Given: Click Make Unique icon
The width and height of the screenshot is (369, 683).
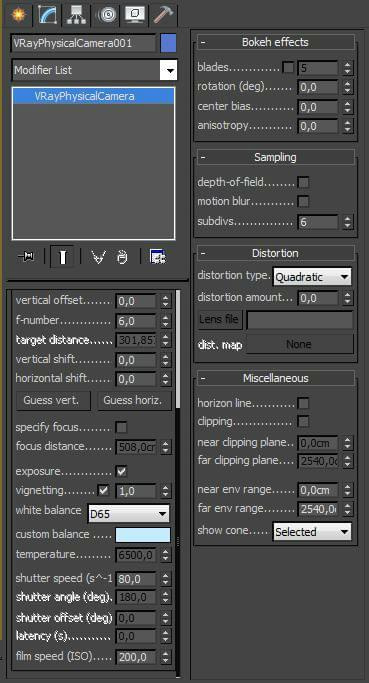Looking at the screenshot, I should point(99,257).
